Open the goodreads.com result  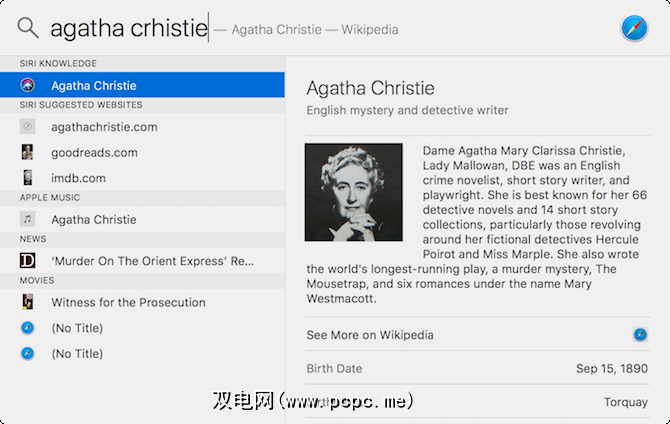click(94, 153)
